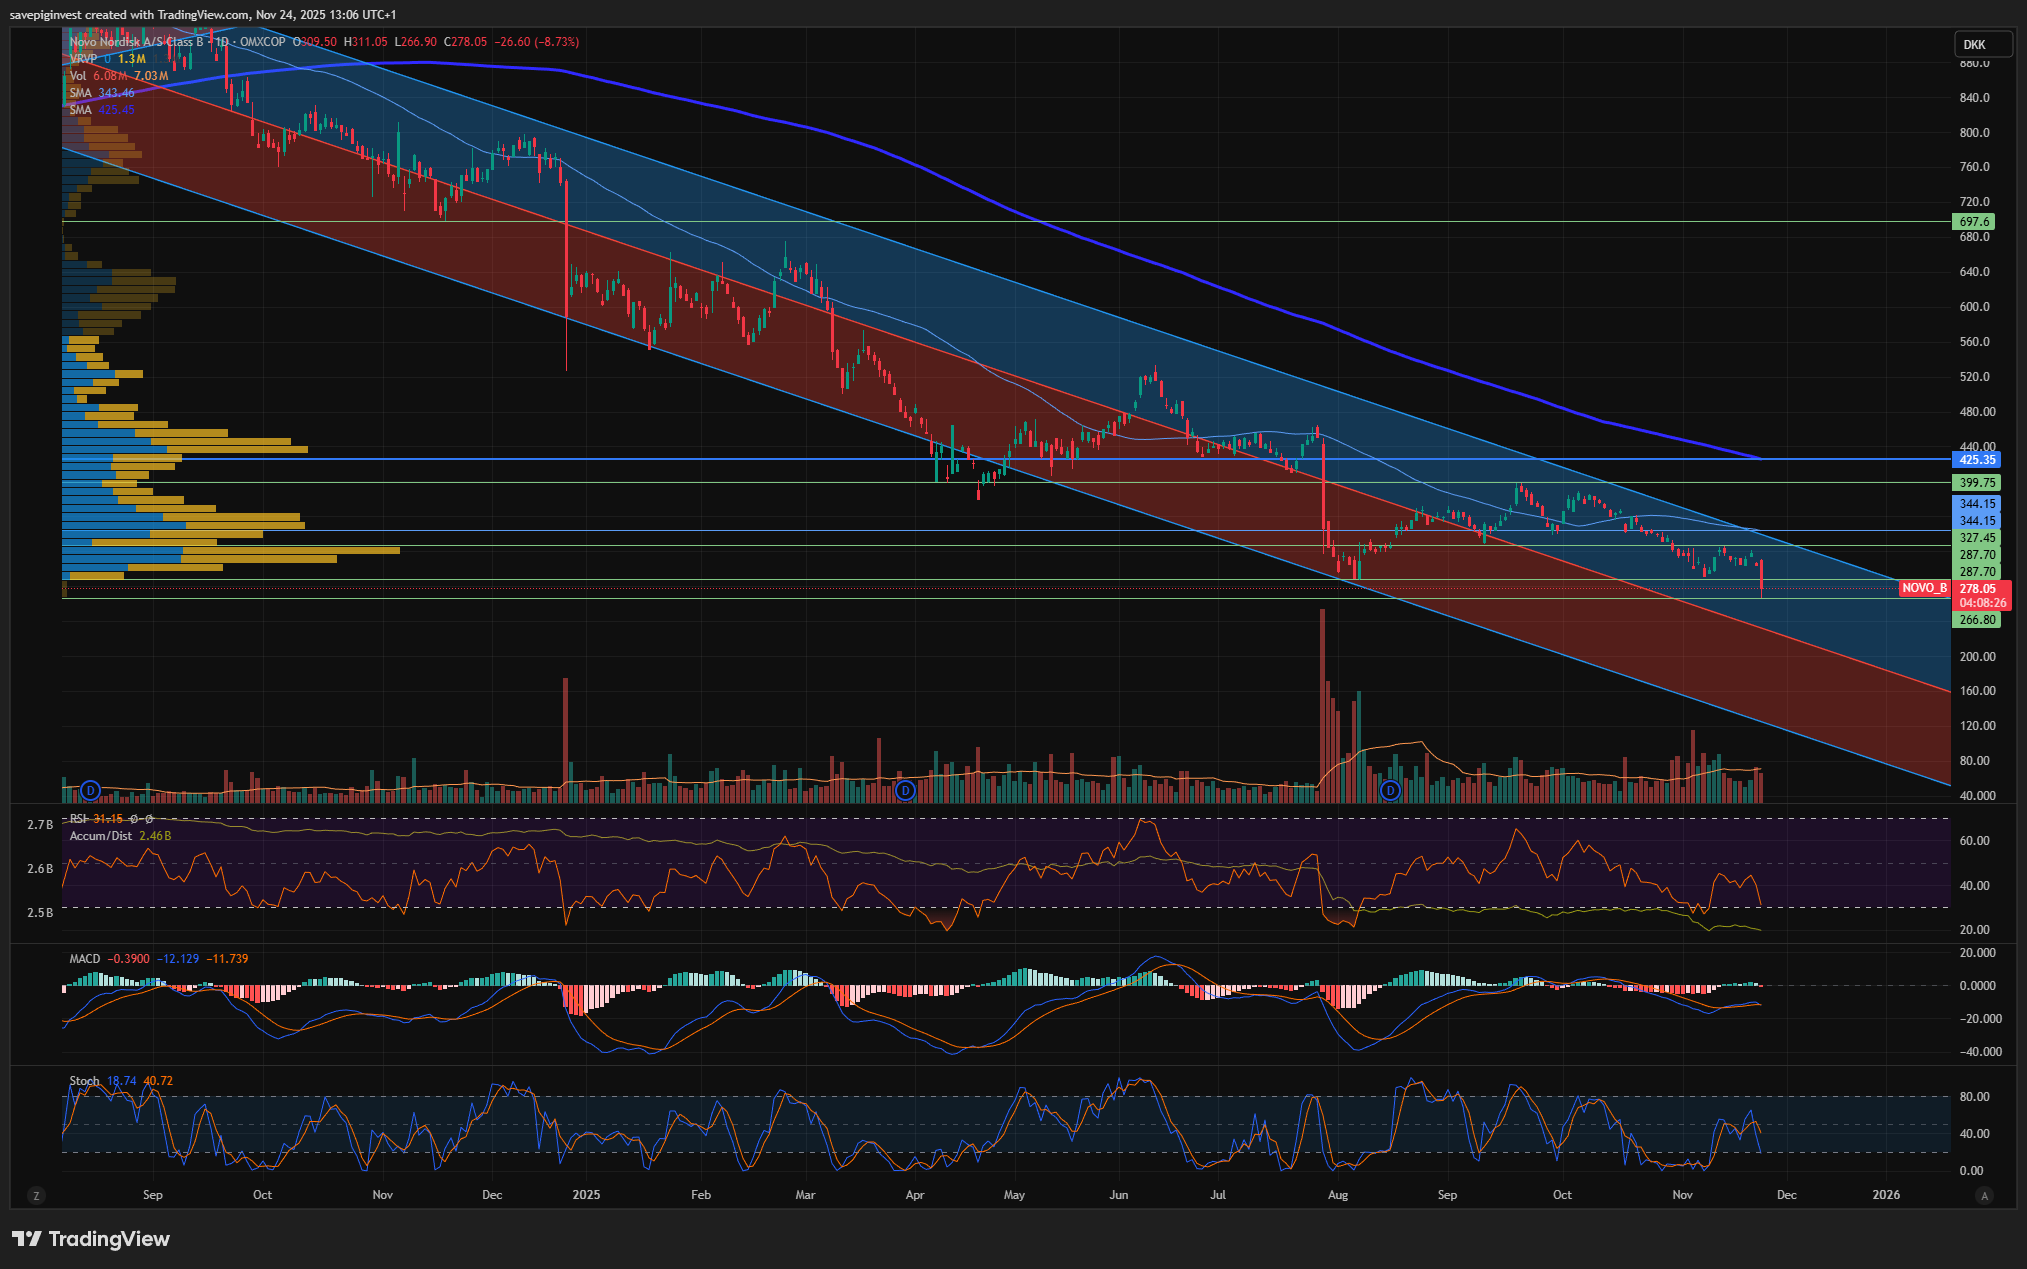This screenshot has width=2027, height=1269.
Task: Select the SMA 343.46 indicator legend
Action: (x=80, y=93)
